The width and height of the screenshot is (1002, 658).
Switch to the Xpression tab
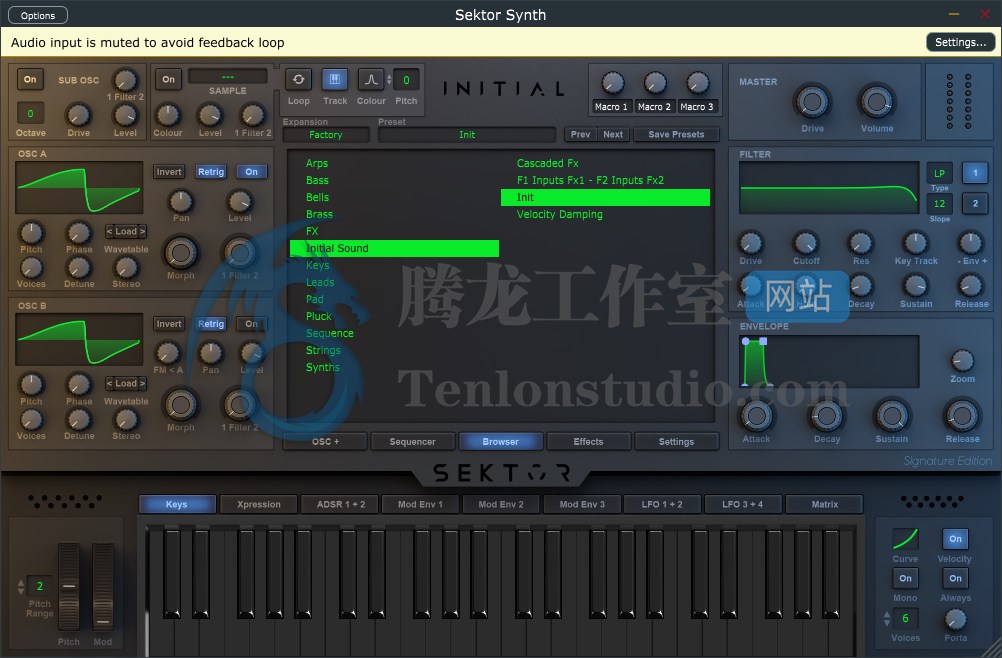point(259,504)
